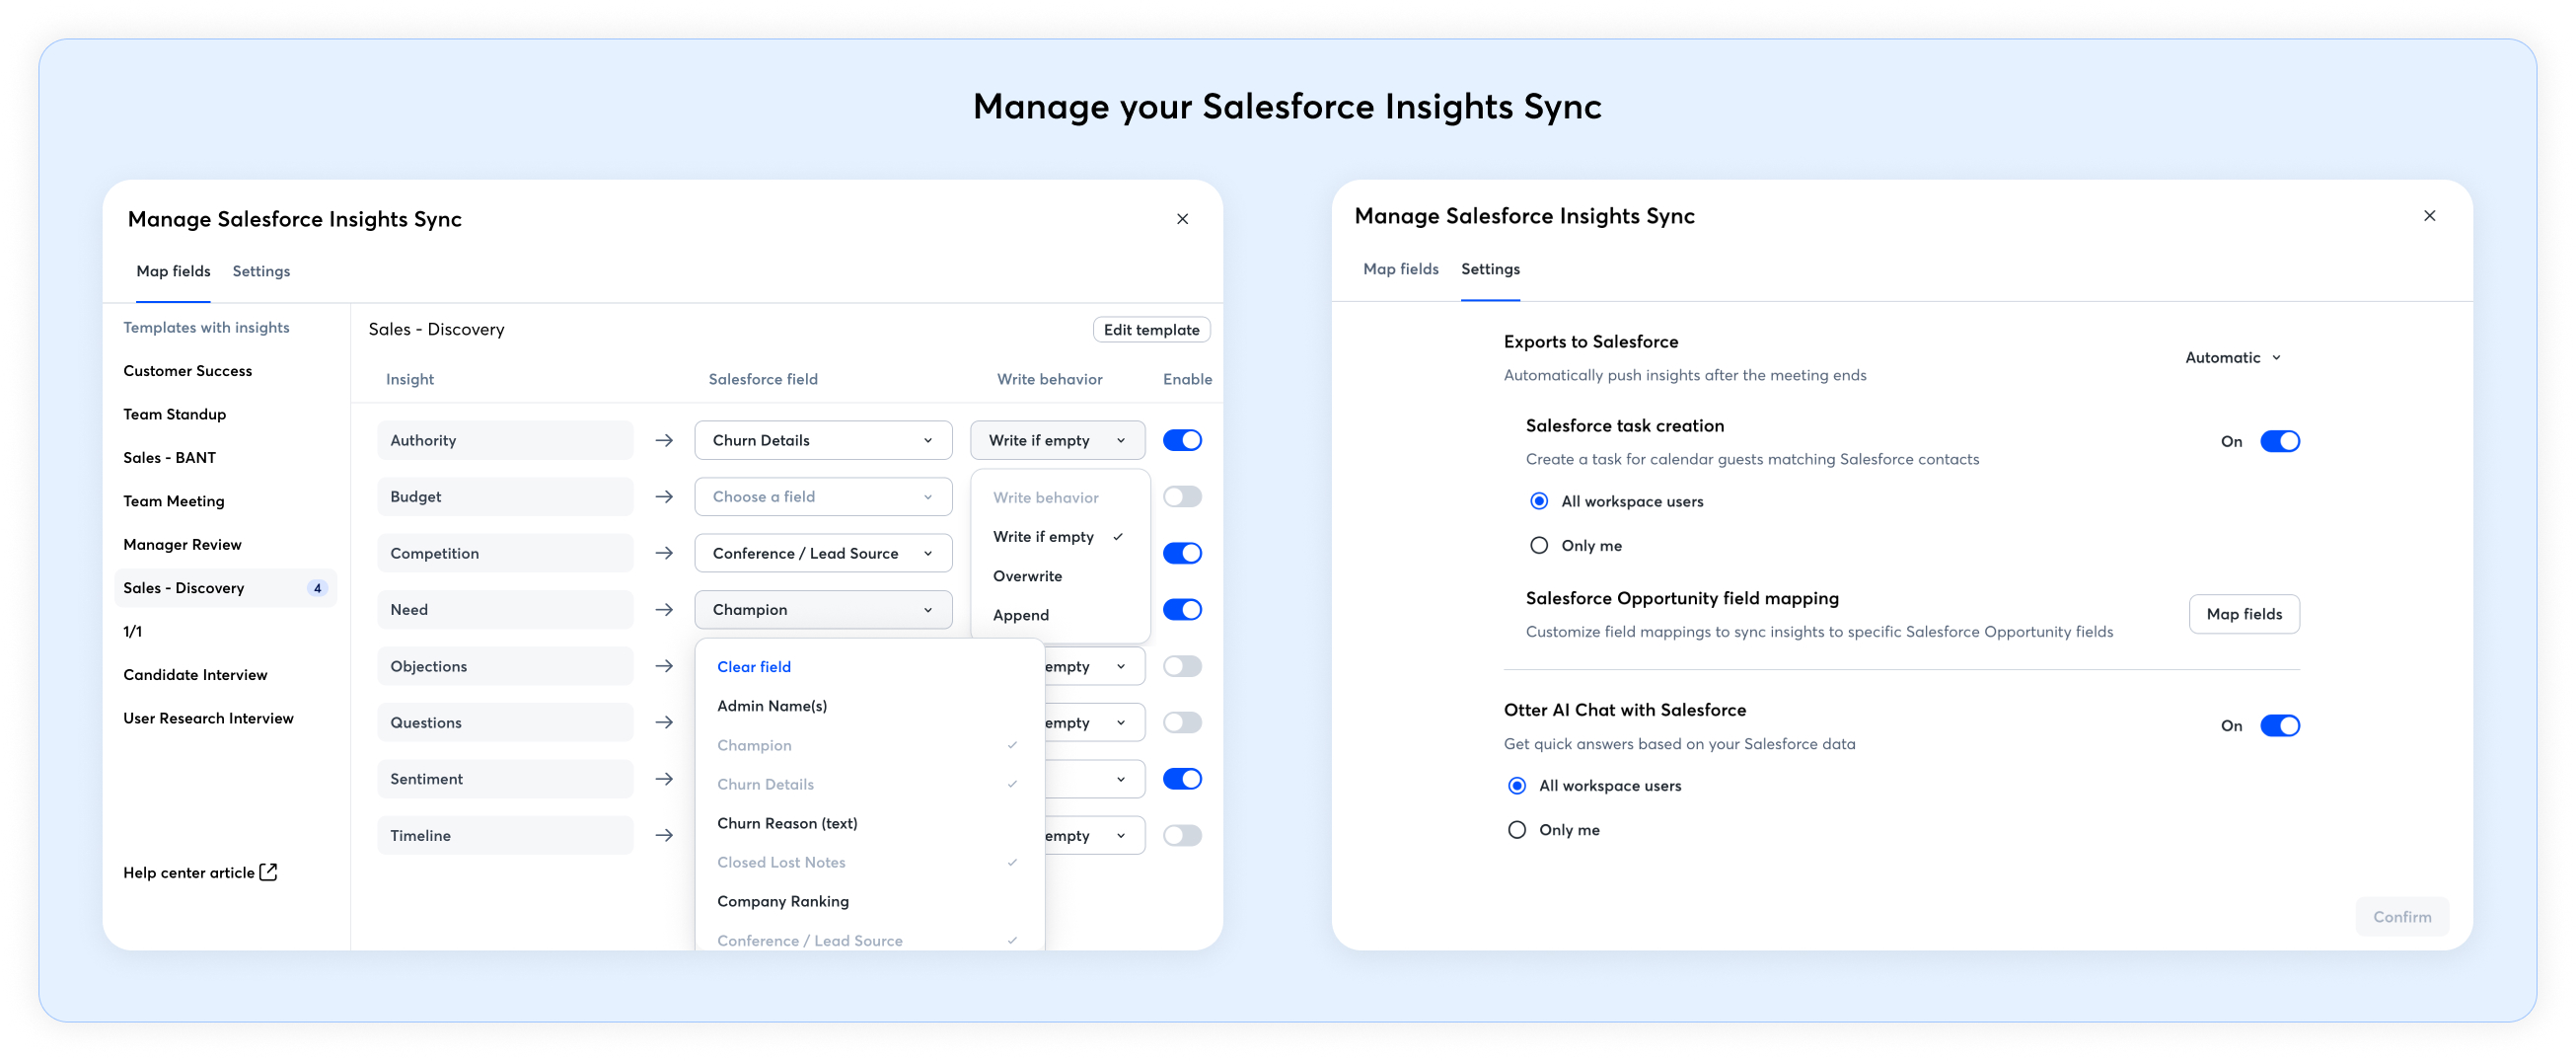
Task: Click the arrow icon next to Authority insight
Action: pyautogui.click(x=664, y=440)
